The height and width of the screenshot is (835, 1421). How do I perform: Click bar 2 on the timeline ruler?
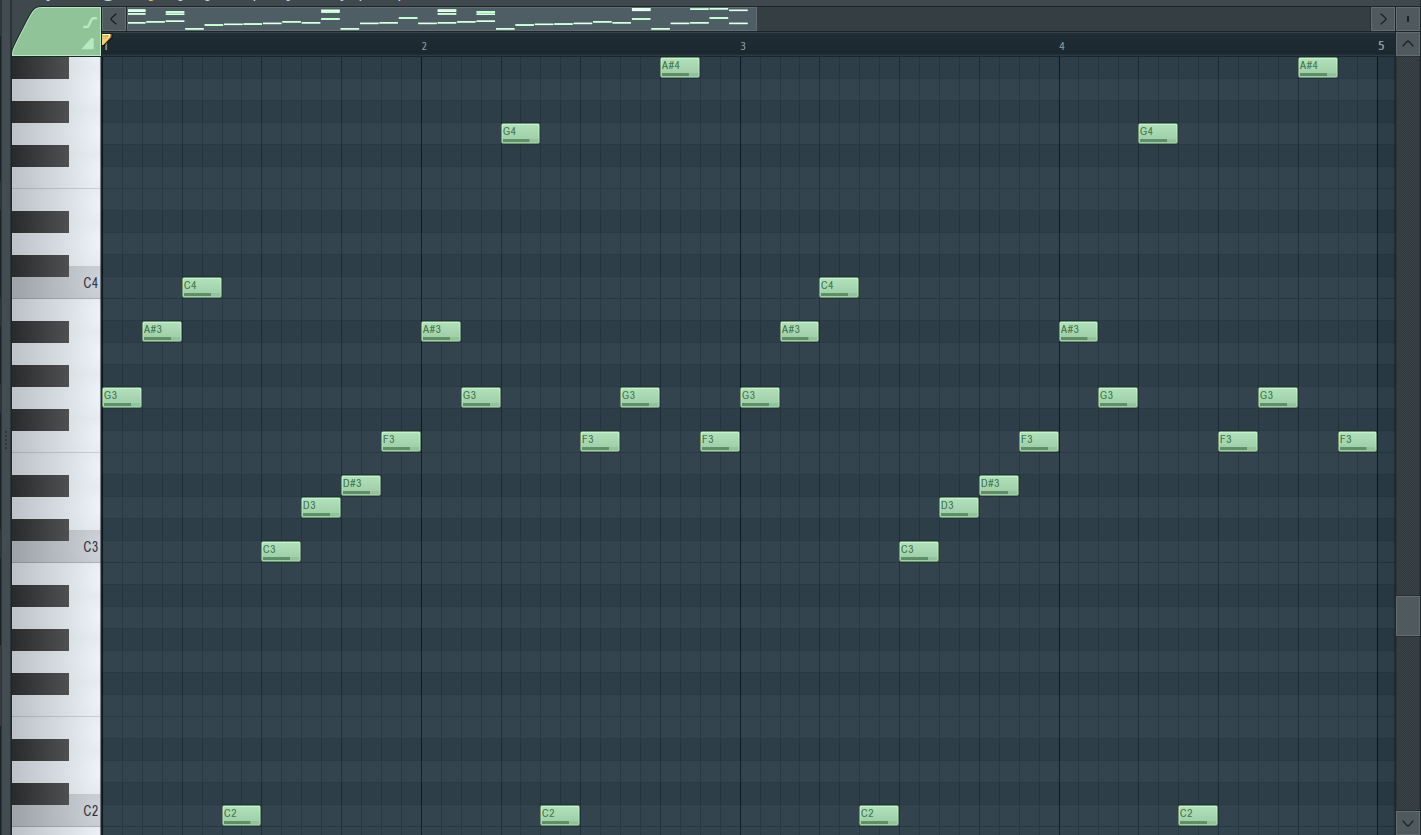point(424,46)
